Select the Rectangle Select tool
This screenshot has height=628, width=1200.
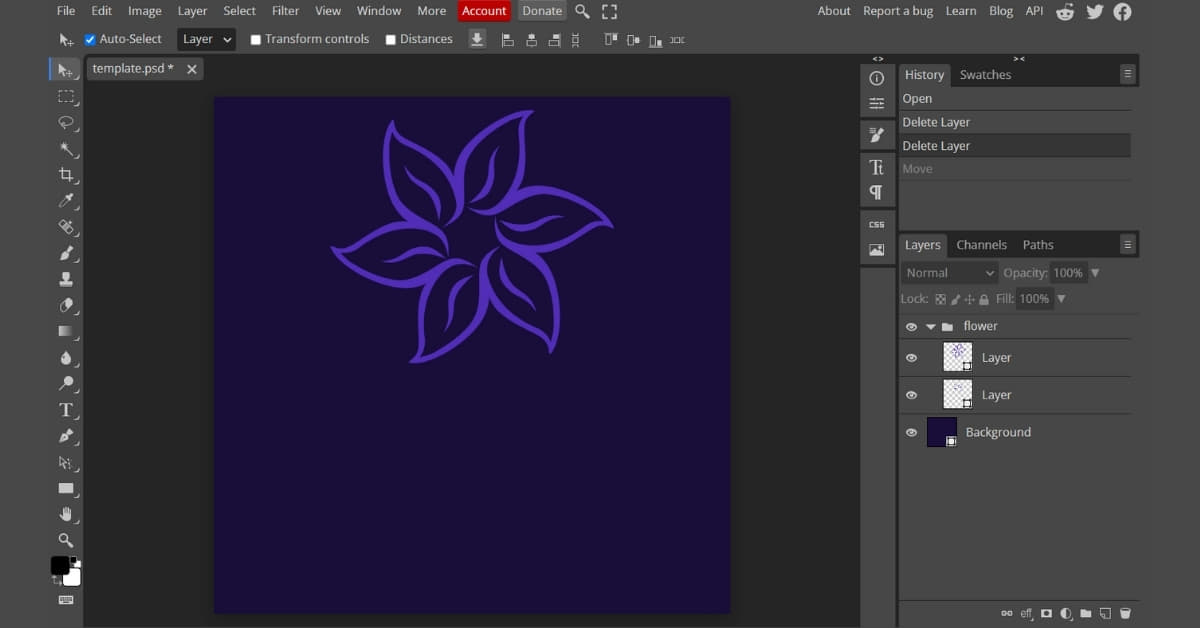tap(65, 96)
